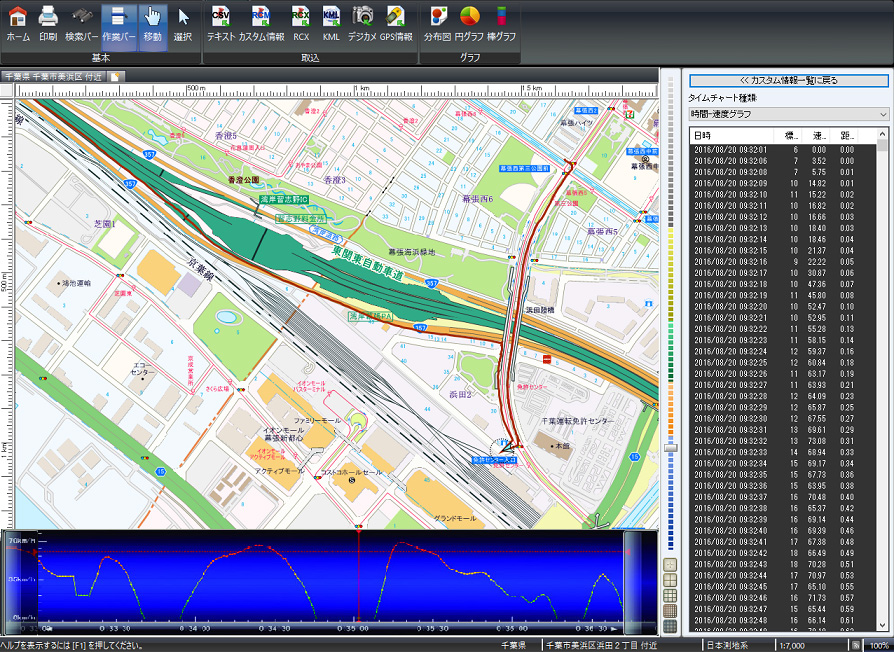Click the status bar feed icon beside 100%
894x652 pixels.
click(x=856, y=646)
